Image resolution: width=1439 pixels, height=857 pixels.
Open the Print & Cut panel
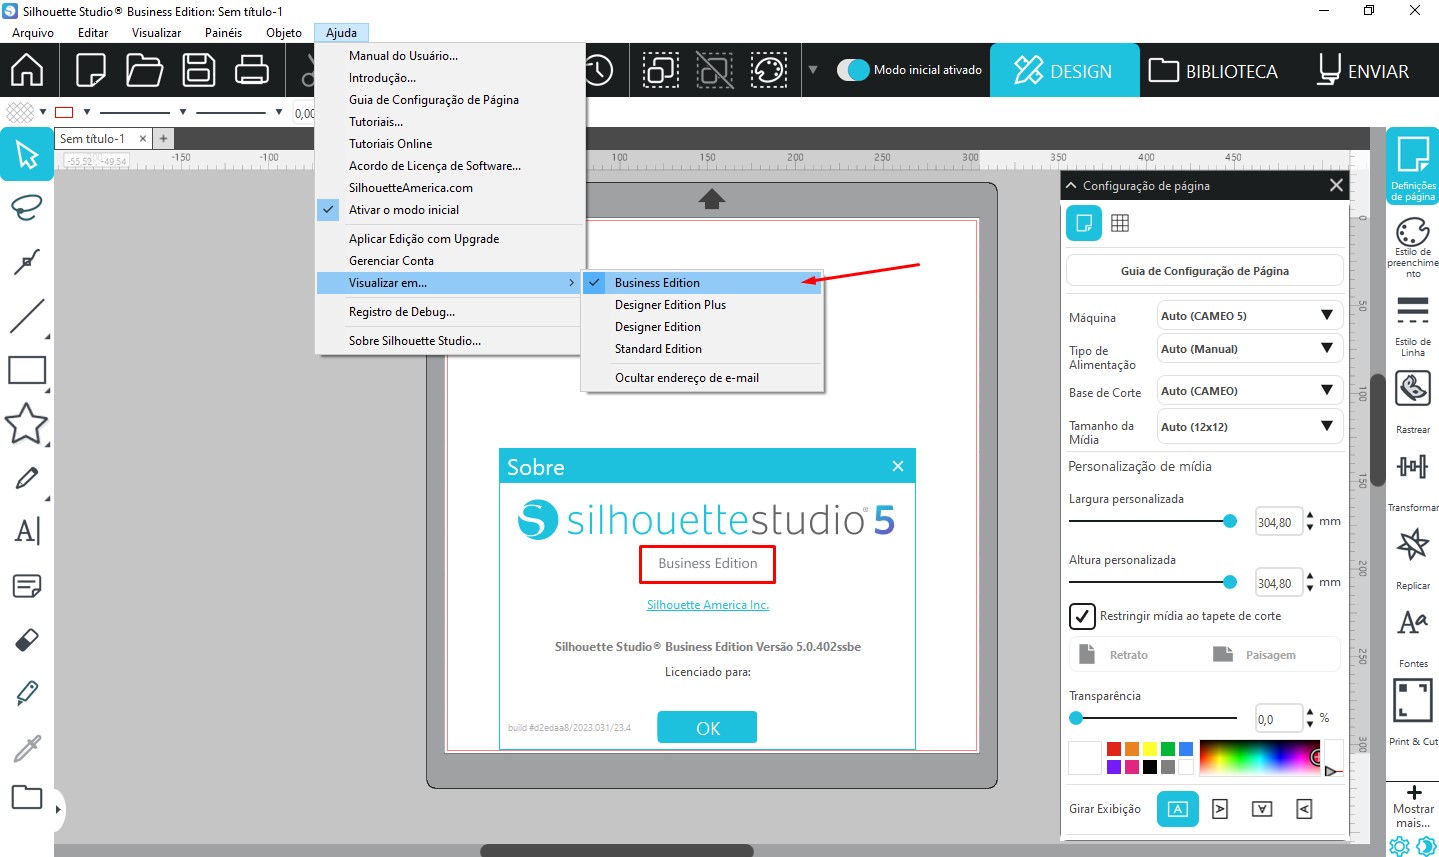1412,712
